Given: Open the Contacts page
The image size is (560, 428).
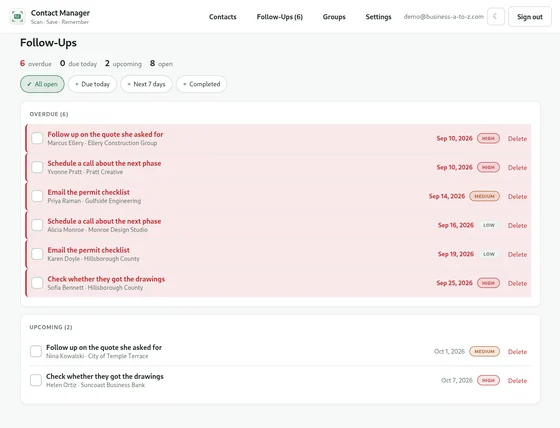Looking at the screenshot, I should (x=222, y=17).
